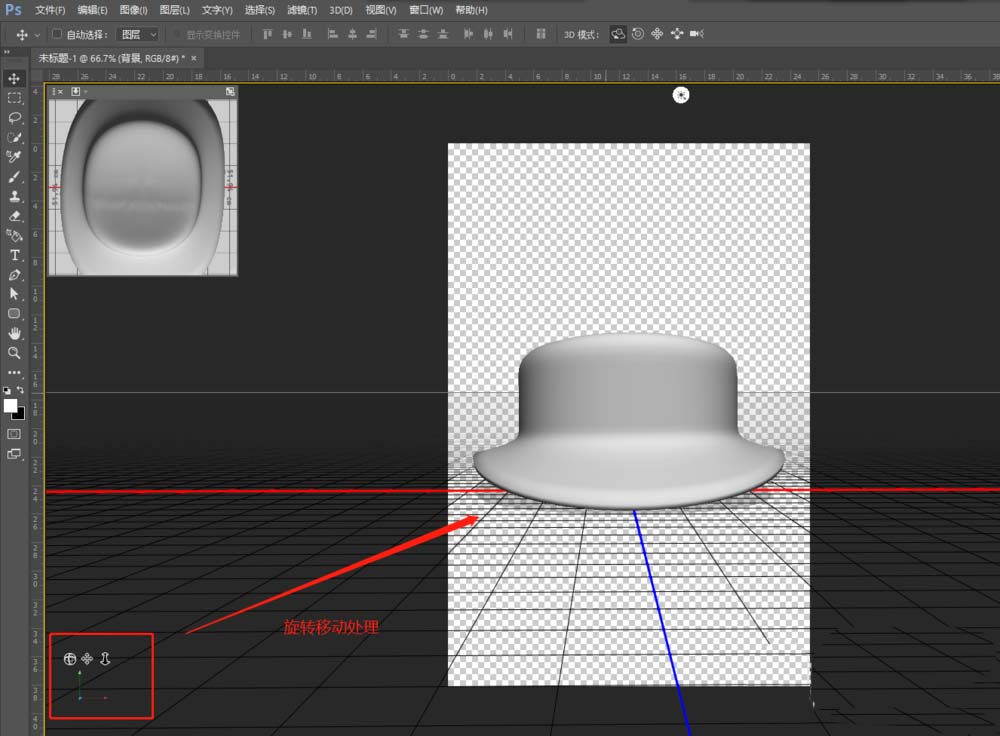
Task: Open the Move tool preset dropdown arrow
Action: pyautogui.click(x=35, y=33)
